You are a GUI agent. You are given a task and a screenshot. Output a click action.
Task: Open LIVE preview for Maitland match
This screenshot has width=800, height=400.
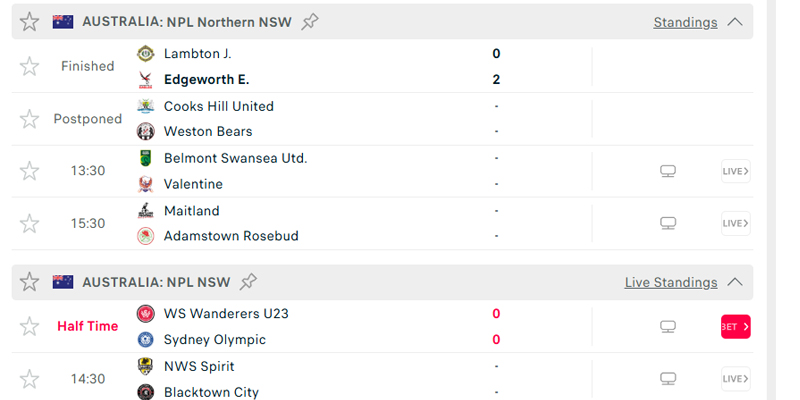[736, 223]
